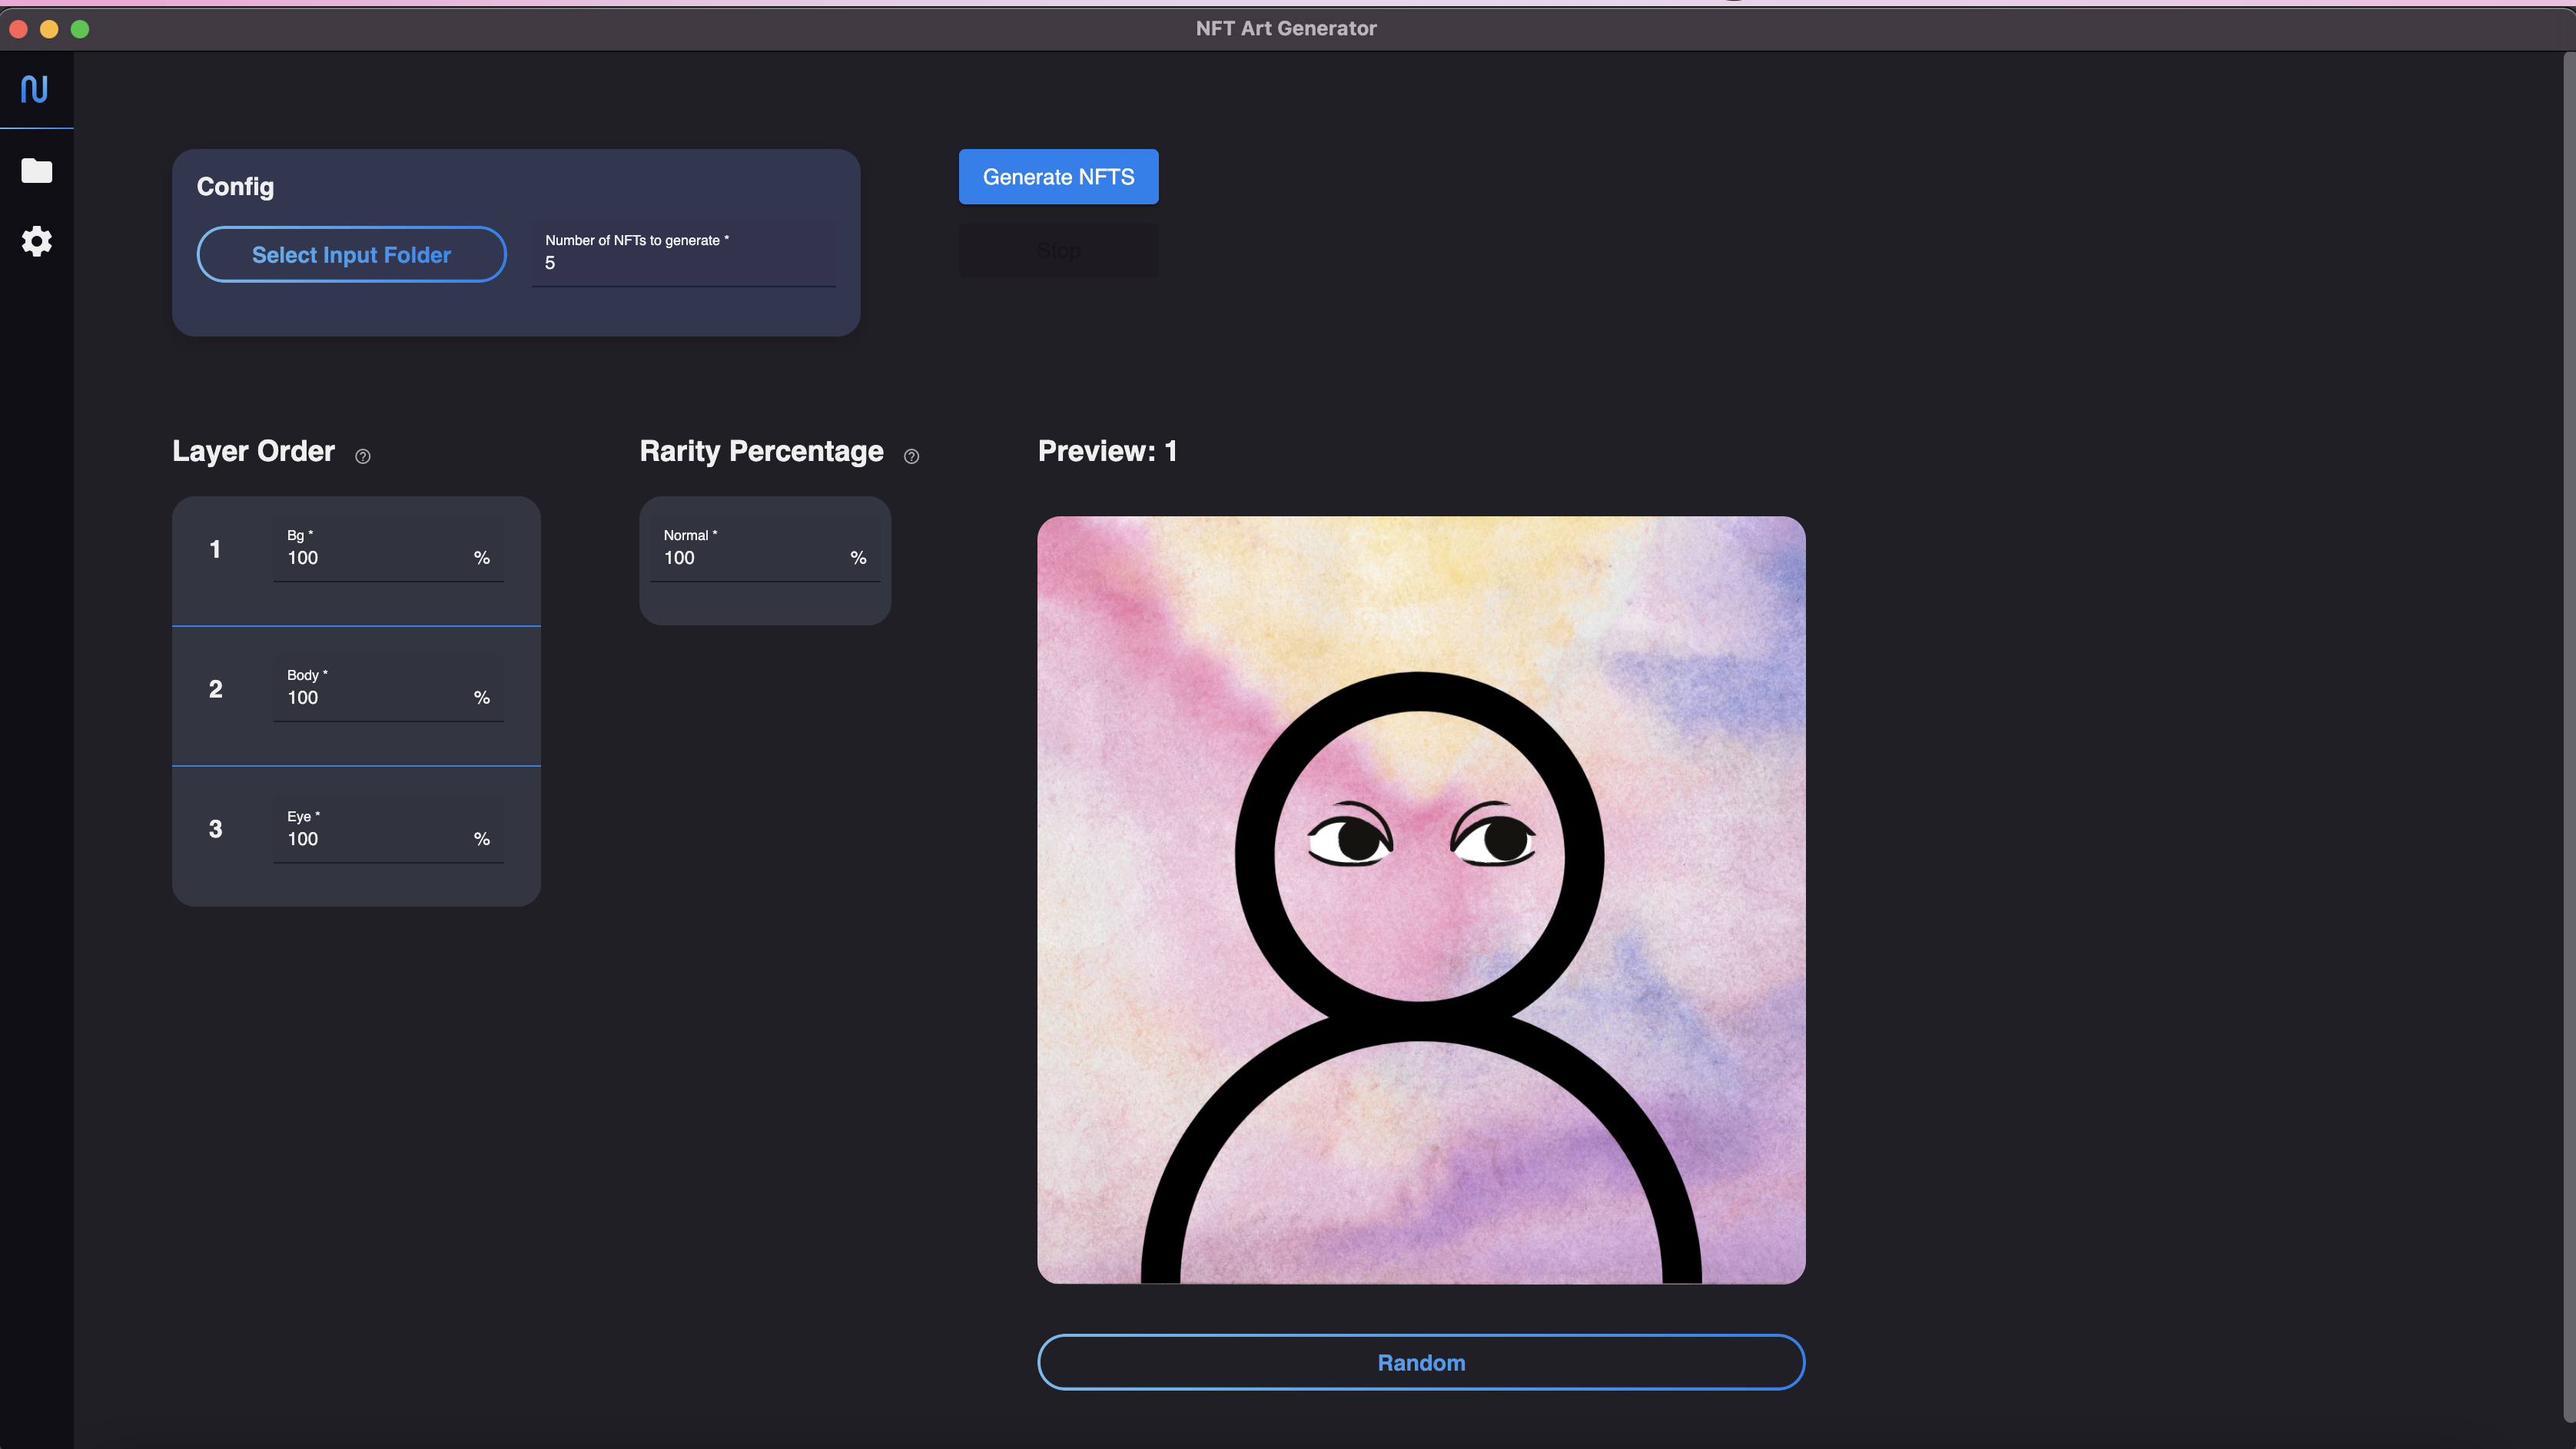This screenshot has height=1449, width=2576.
Task: Click help icon next to Rarity Percentage
Action: coord(911,456)
